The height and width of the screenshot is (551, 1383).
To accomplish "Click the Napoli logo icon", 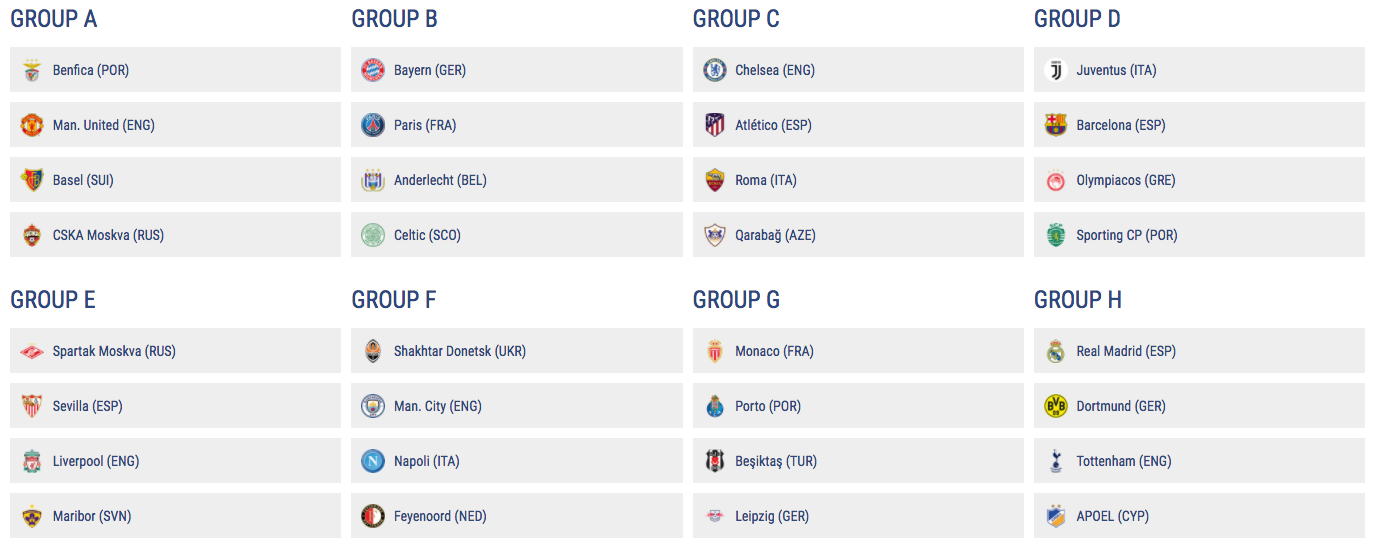I will coord(373,461).
